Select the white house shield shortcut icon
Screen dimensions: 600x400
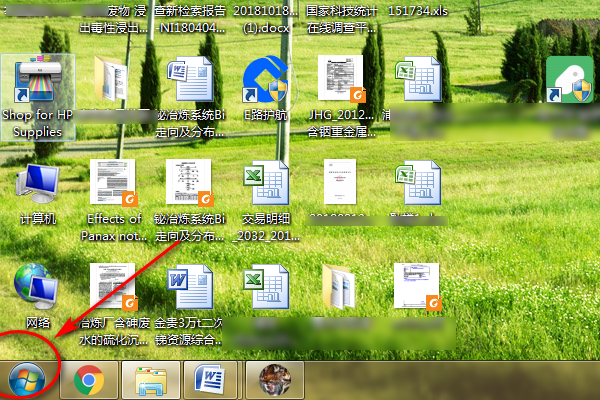pyautogui.click(x=570, y=80)
